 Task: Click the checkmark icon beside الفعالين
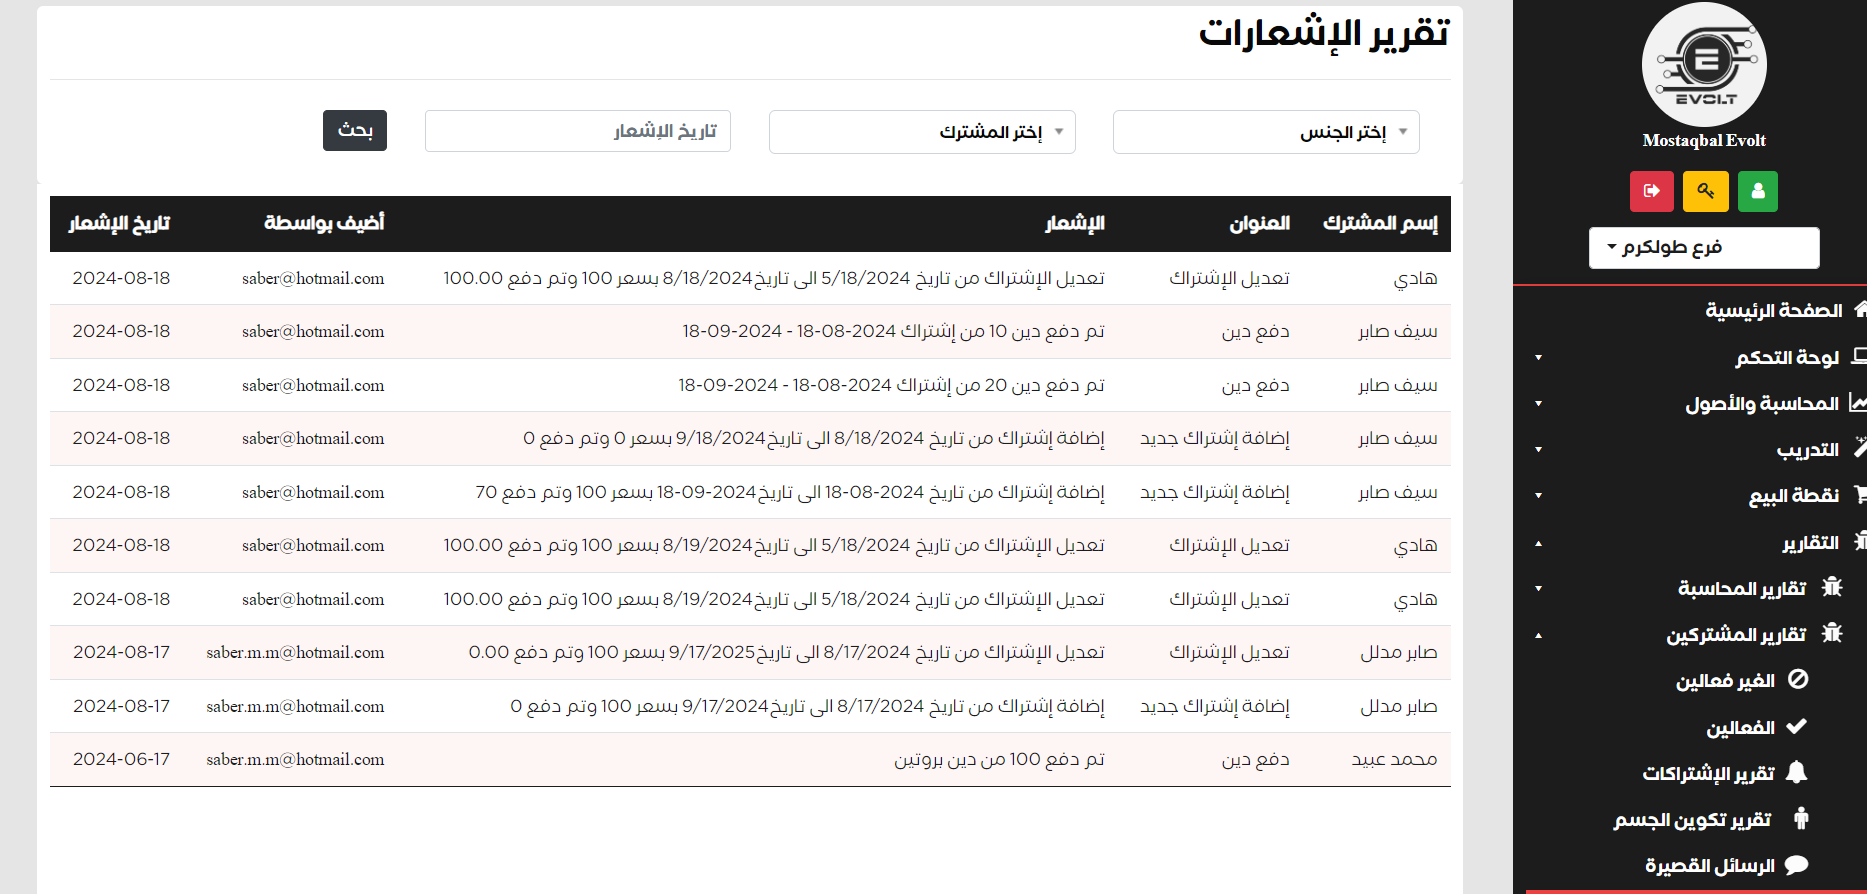pos(1796,727)
